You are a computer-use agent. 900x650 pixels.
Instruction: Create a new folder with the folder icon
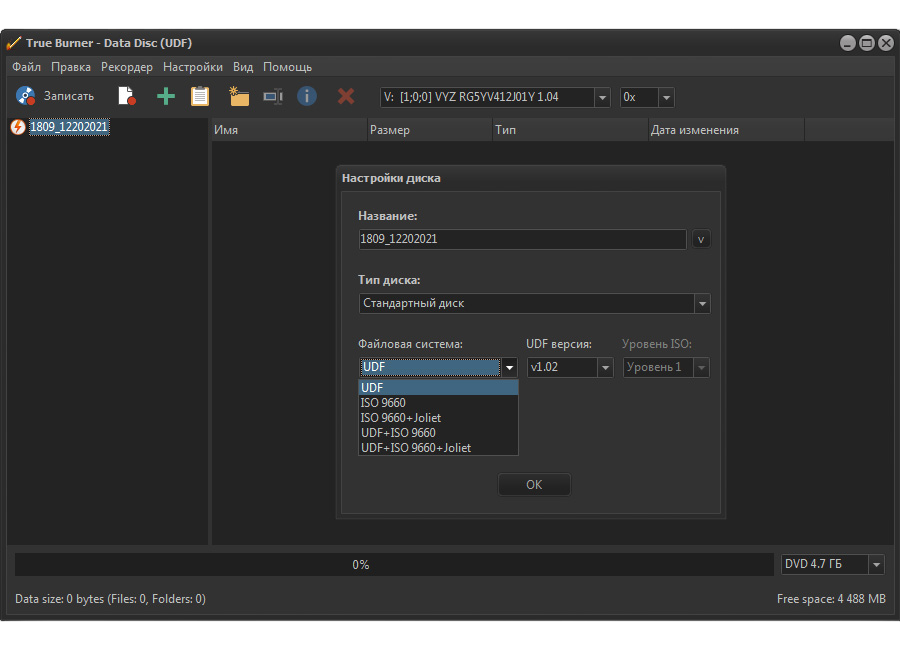pos(238,96)
